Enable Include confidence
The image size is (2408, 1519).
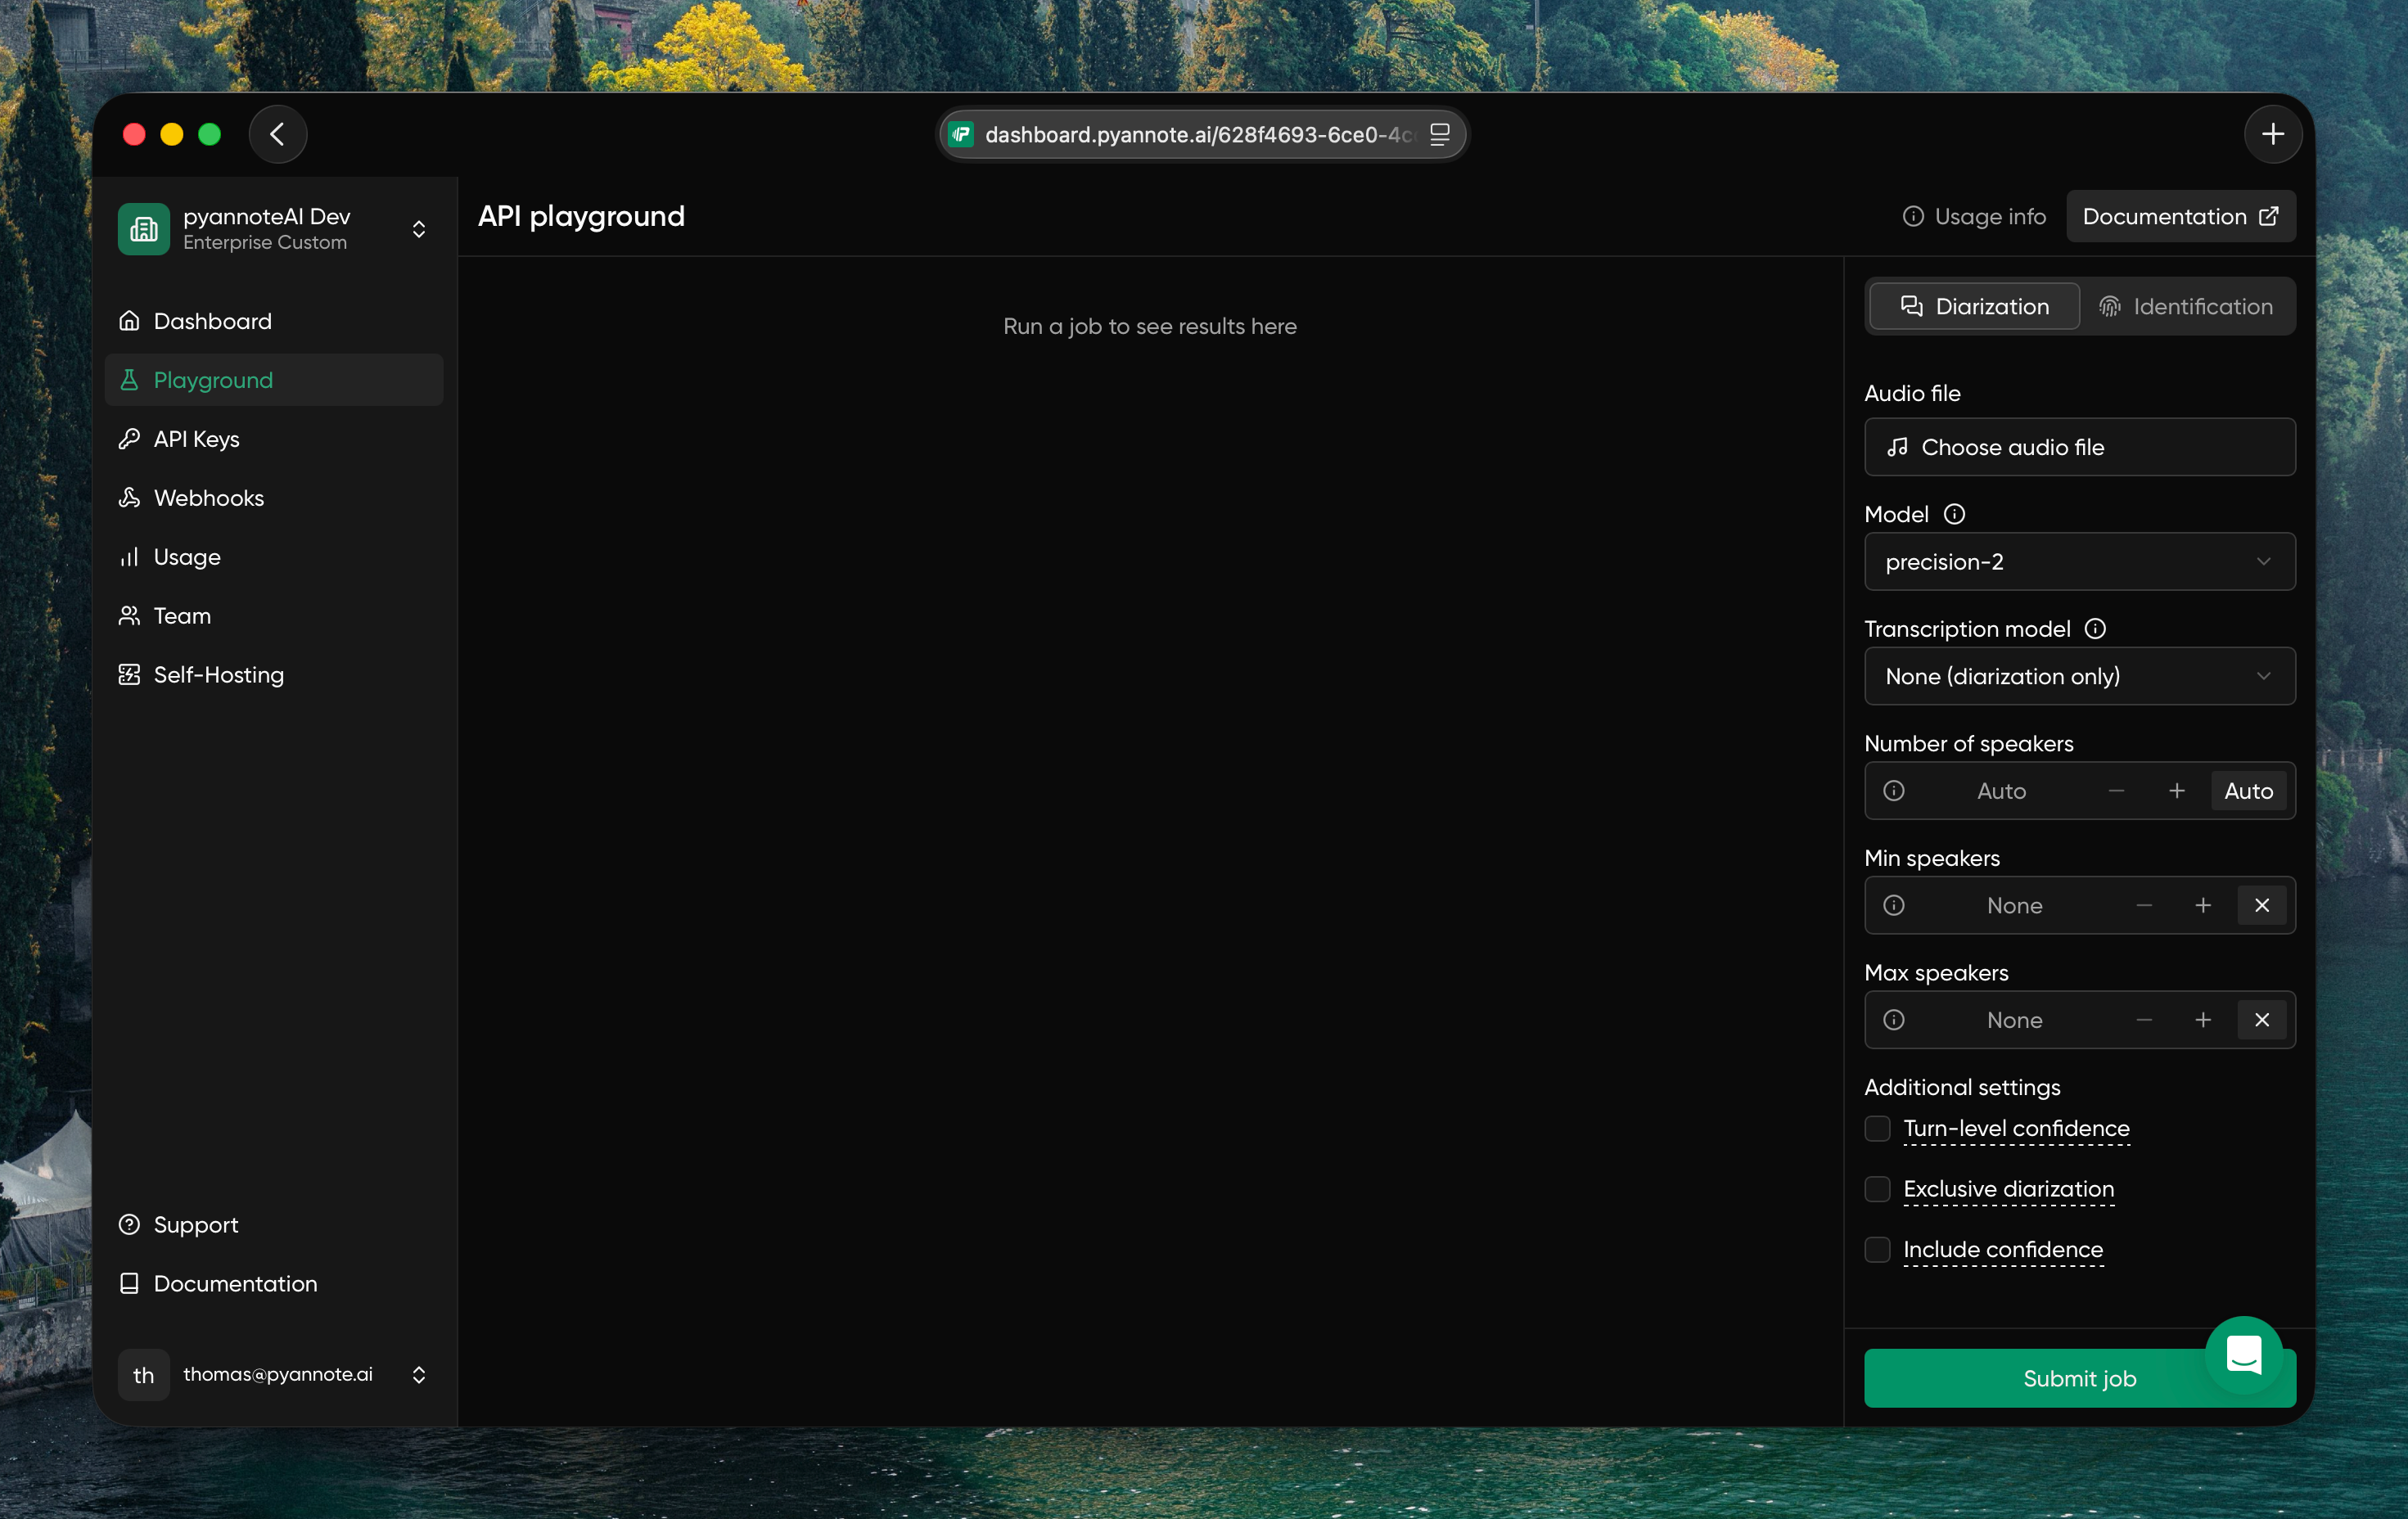click(x=1876, y=1250)
